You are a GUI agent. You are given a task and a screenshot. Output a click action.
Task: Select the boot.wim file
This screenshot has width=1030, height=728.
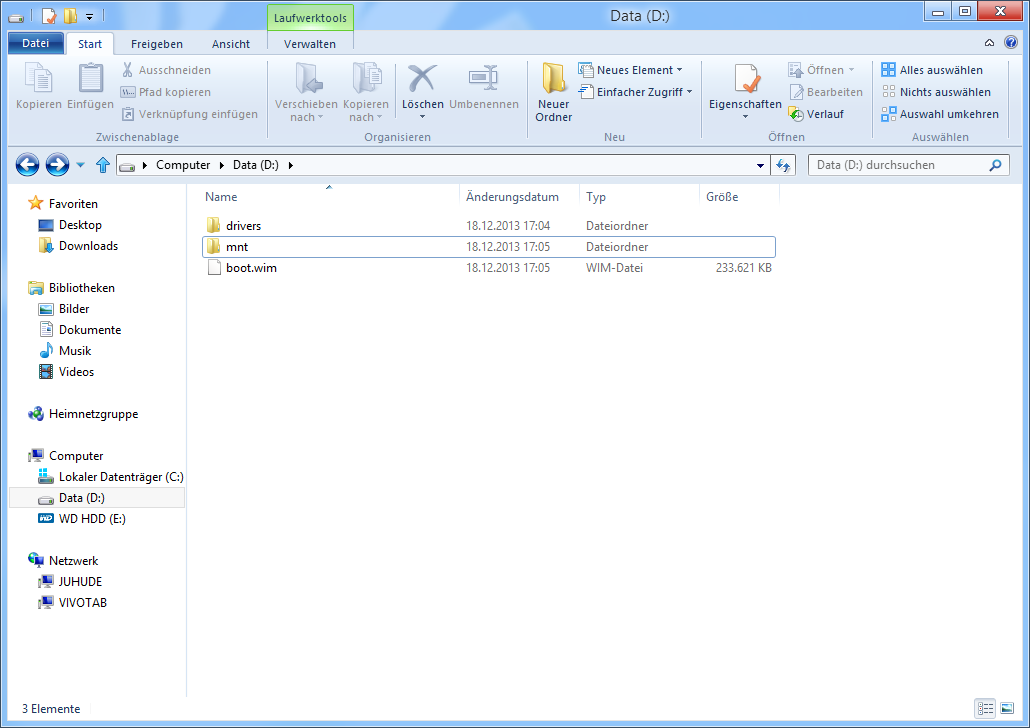489,268
